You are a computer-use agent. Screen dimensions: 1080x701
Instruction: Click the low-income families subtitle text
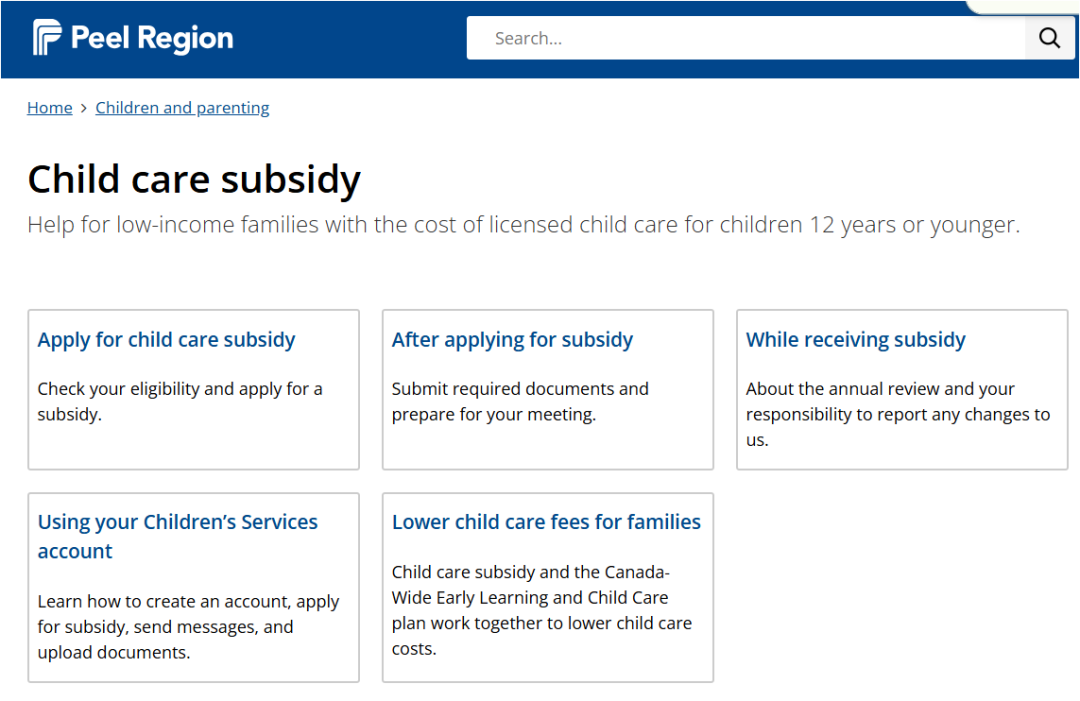(x=523, y=224)
